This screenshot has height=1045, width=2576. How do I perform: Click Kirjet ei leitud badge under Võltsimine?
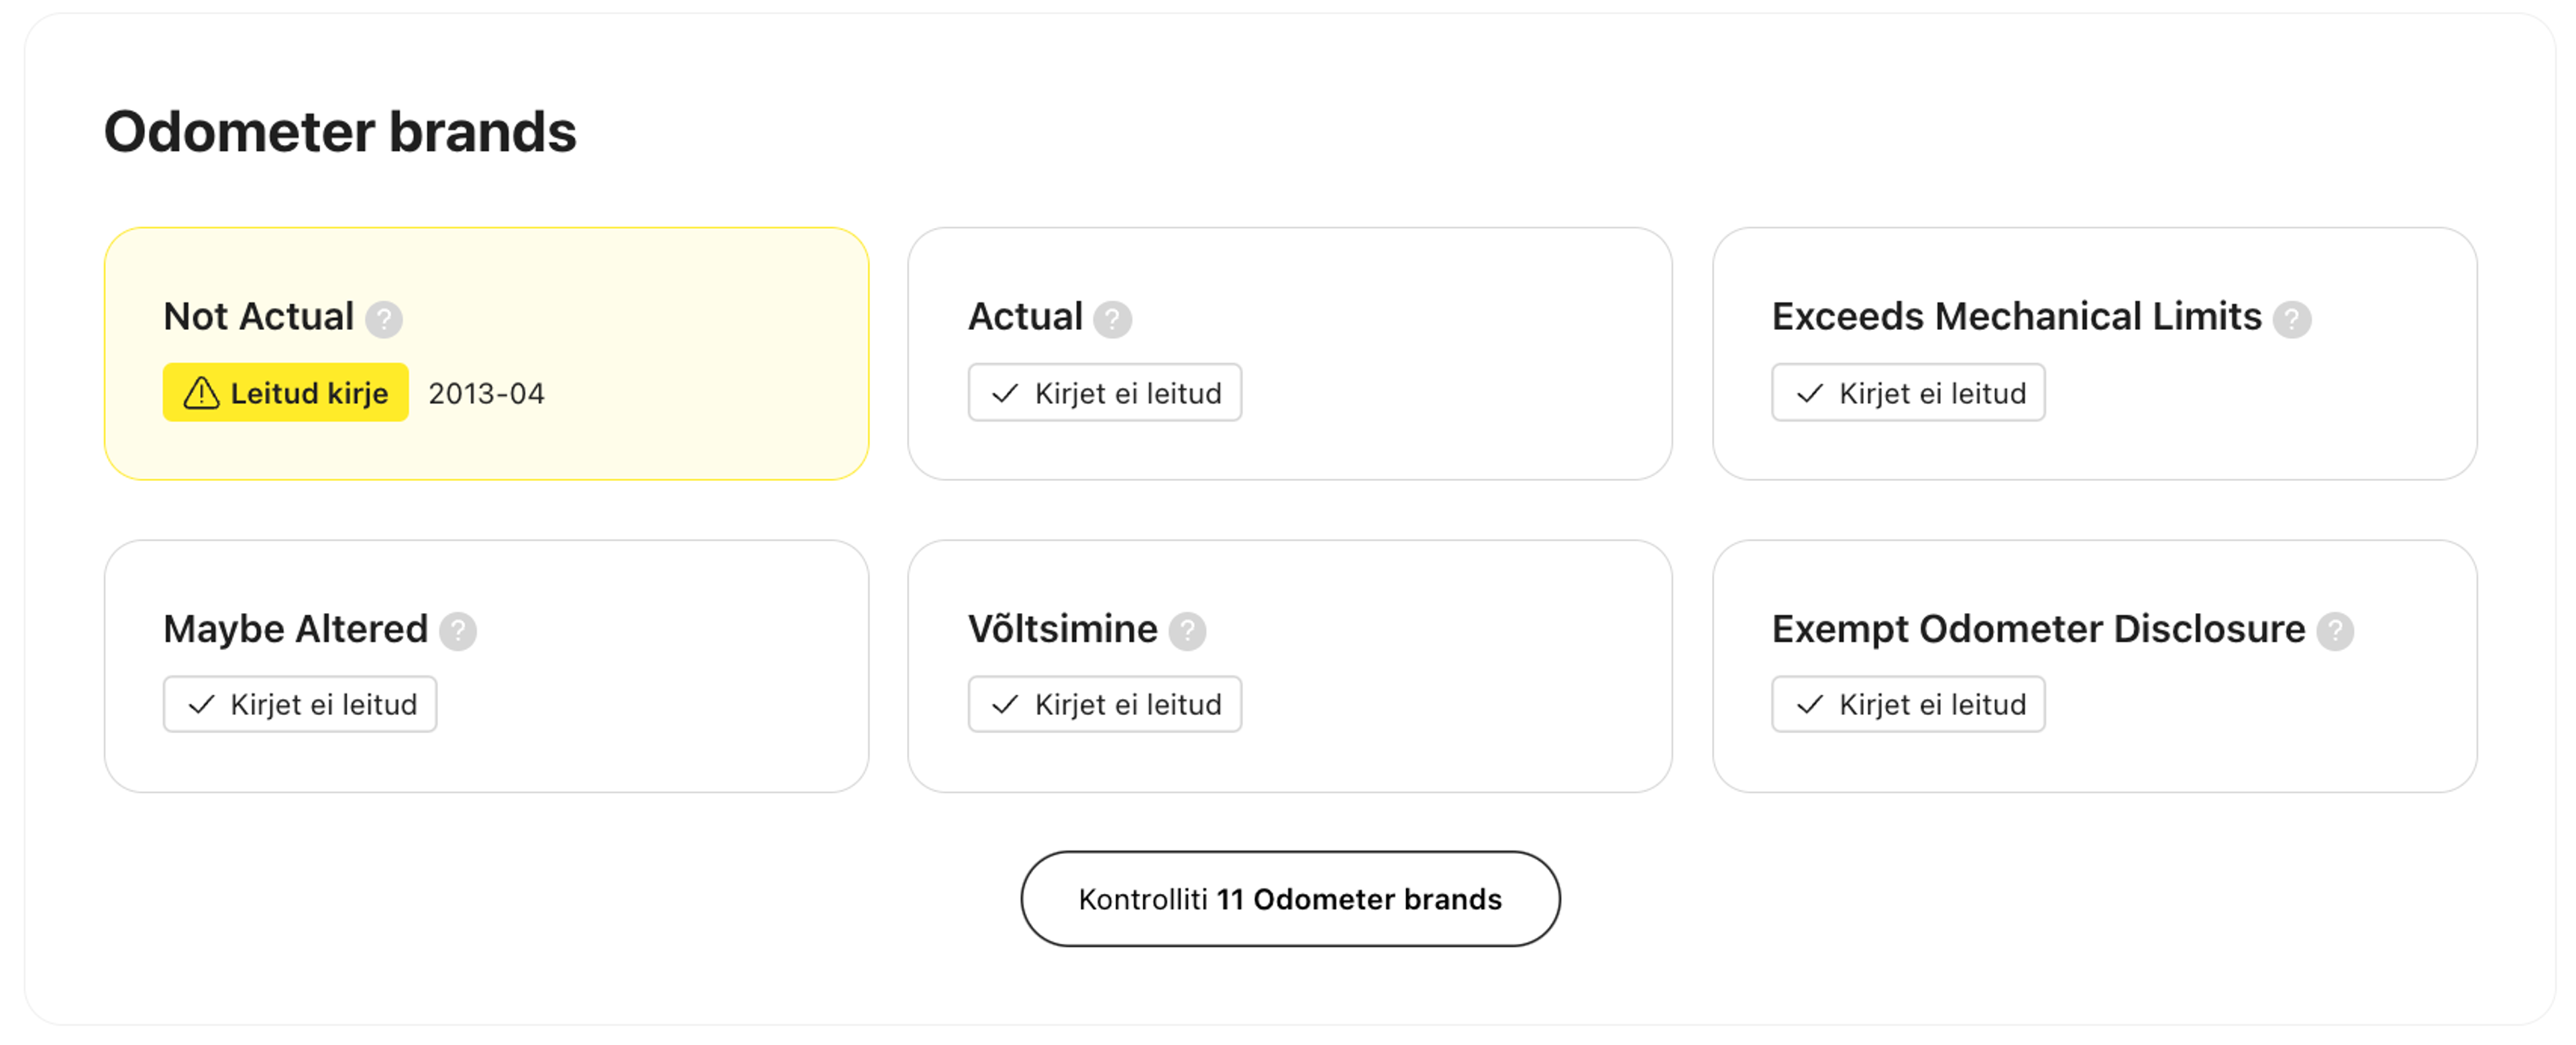tap(1105, 705)
